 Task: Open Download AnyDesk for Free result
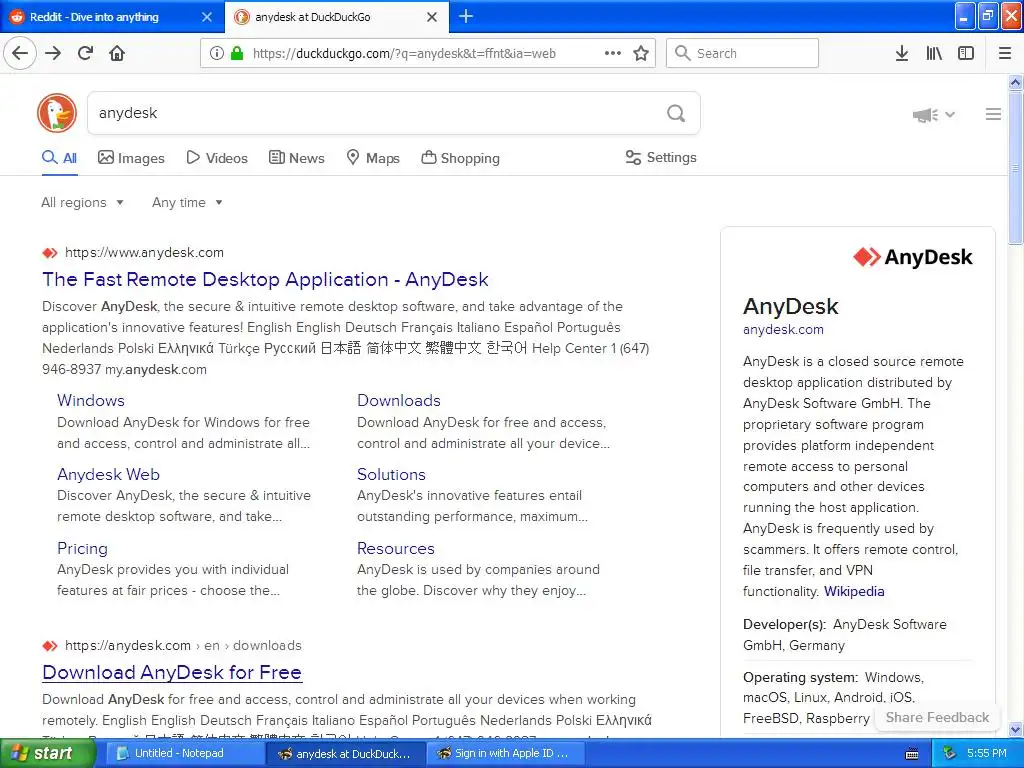[x=172, y=673]
